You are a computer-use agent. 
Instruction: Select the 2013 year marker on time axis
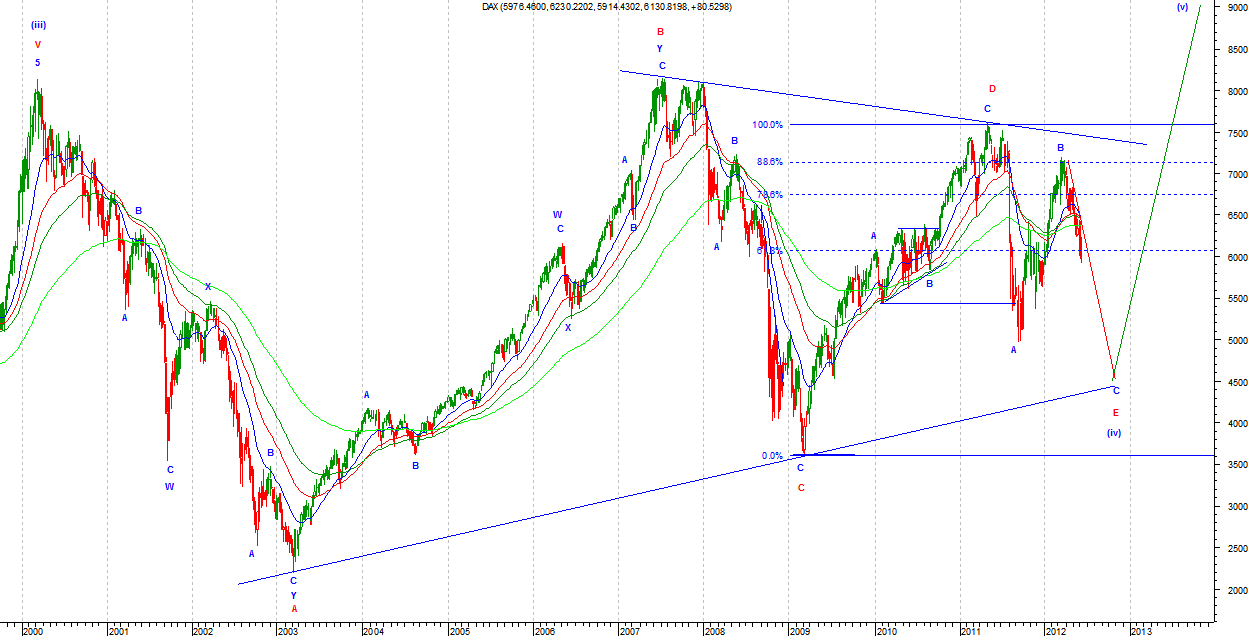[1140, 631]
